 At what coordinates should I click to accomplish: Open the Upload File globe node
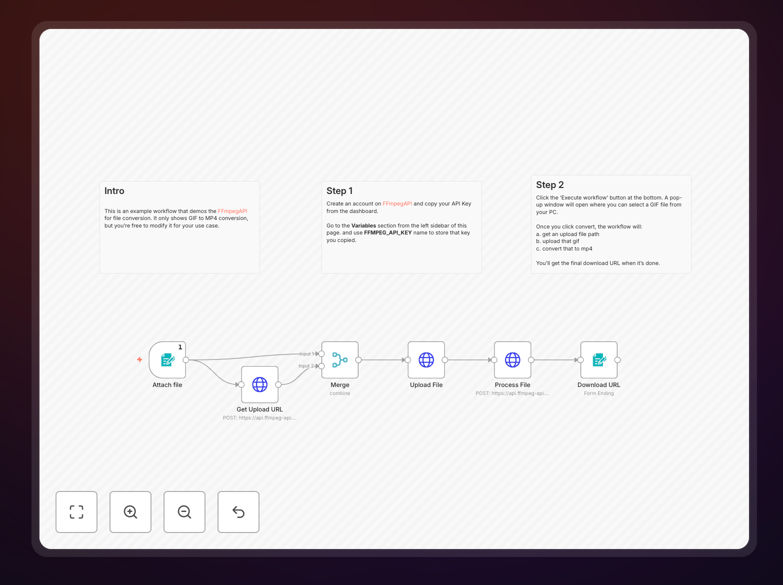(x=426, y=360)
